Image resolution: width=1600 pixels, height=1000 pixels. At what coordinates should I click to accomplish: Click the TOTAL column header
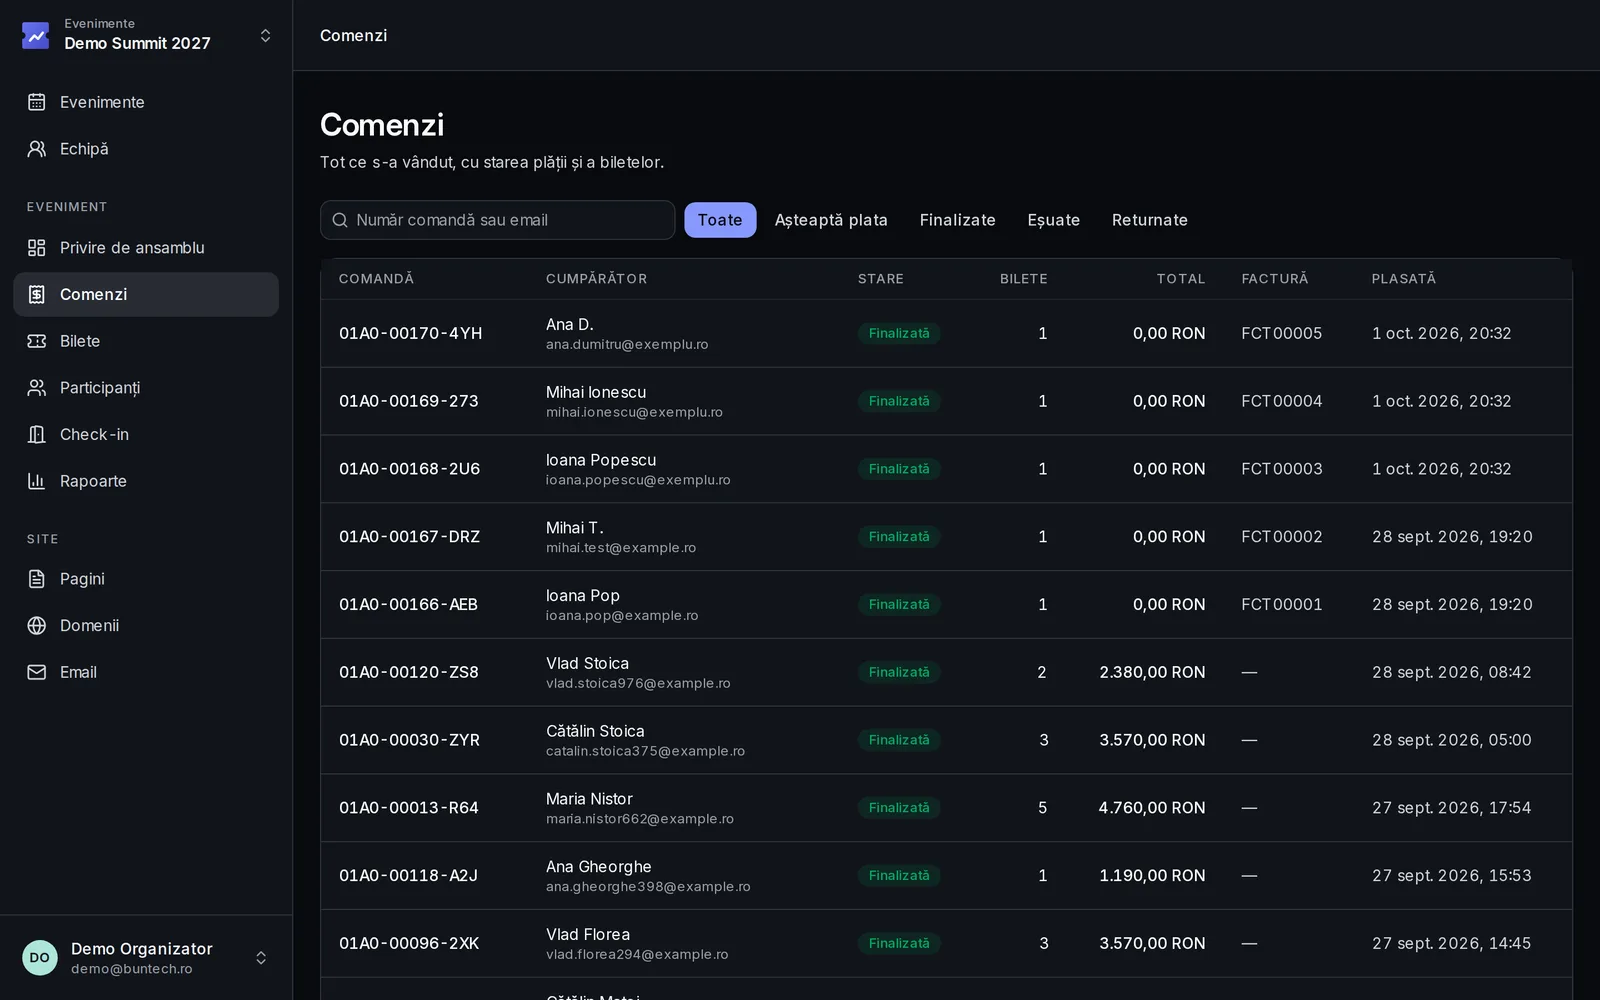tap(1181, 279)
